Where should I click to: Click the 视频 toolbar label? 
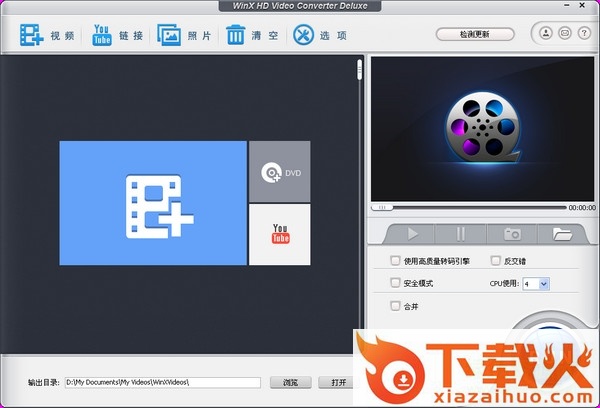(62, 36)
